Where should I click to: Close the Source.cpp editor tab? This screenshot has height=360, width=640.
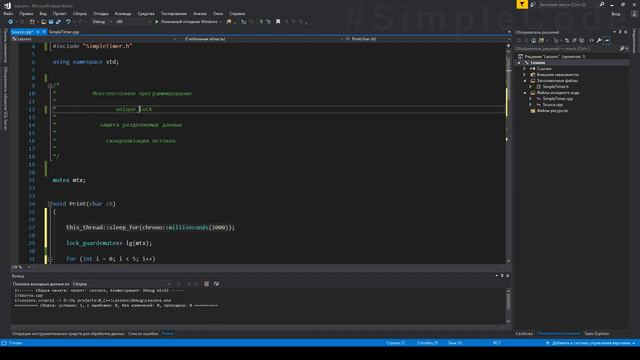44,31
